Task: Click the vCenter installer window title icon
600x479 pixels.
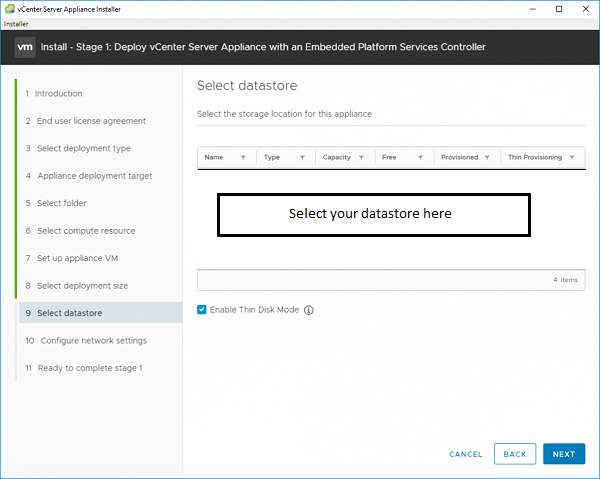Action: pos(10,9)
